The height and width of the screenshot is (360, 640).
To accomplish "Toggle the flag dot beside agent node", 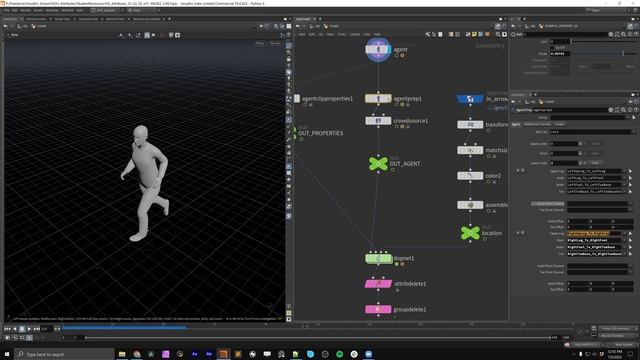I will (x=396, y=55).
